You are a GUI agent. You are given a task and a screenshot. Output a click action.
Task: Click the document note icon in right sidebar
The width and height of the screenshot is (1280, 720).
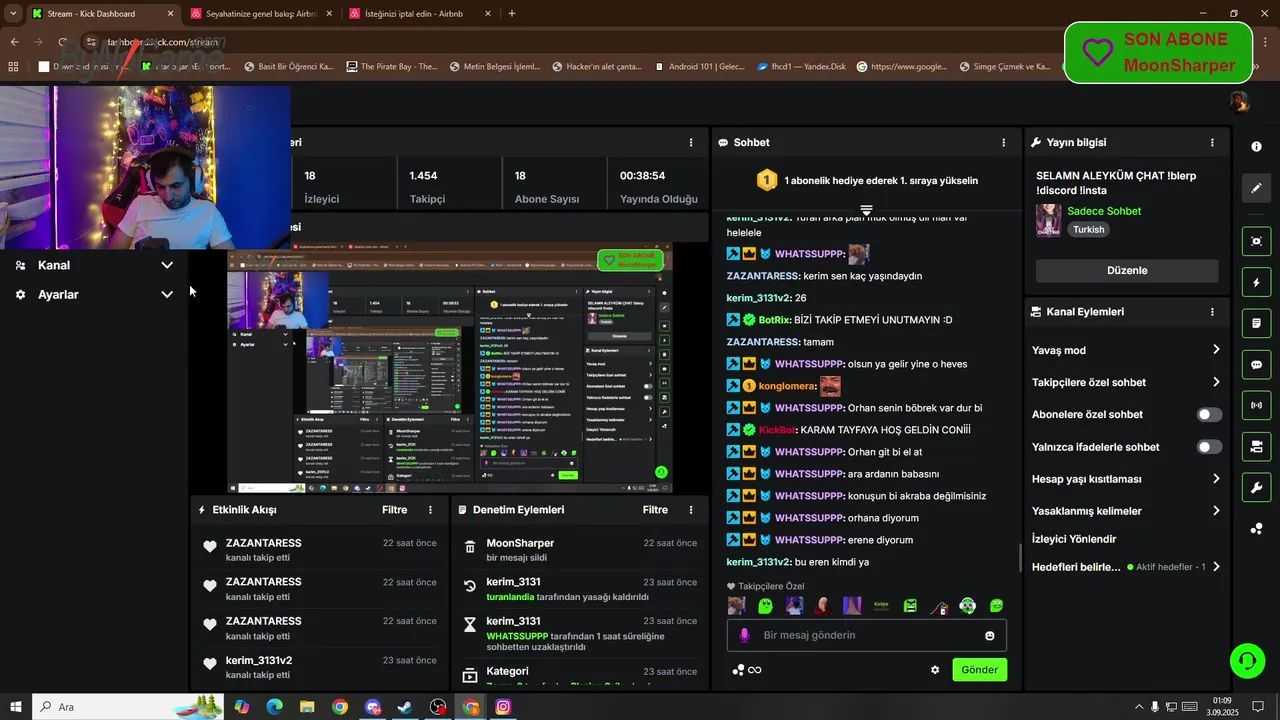pos(1256,323)
